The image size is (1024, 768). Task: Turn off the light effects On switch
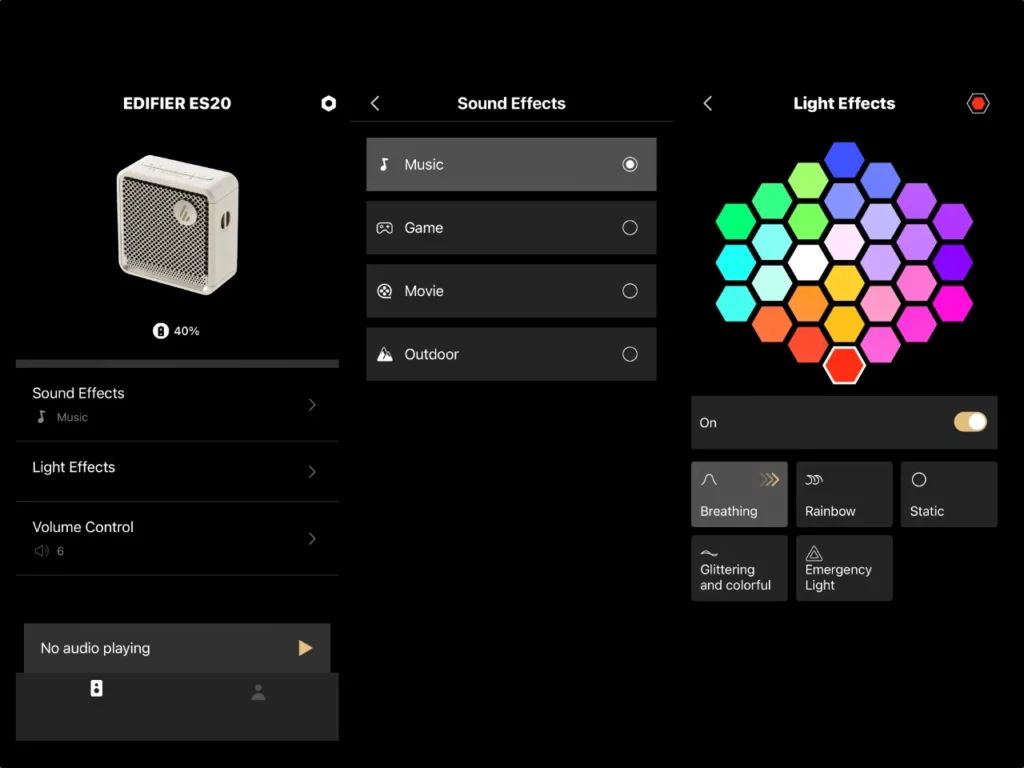[x=969, y=422]
